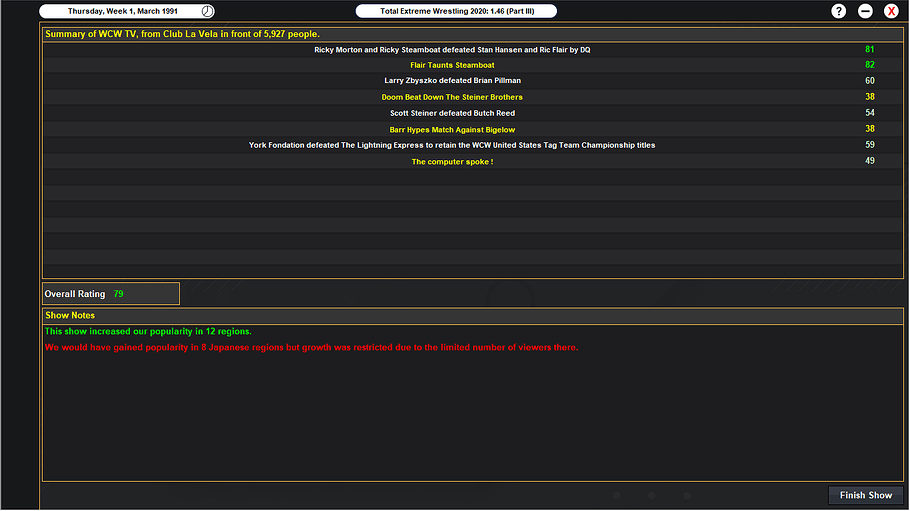Click the date bar showing Thursday, Week 1
910x511 pixels.
127,11
